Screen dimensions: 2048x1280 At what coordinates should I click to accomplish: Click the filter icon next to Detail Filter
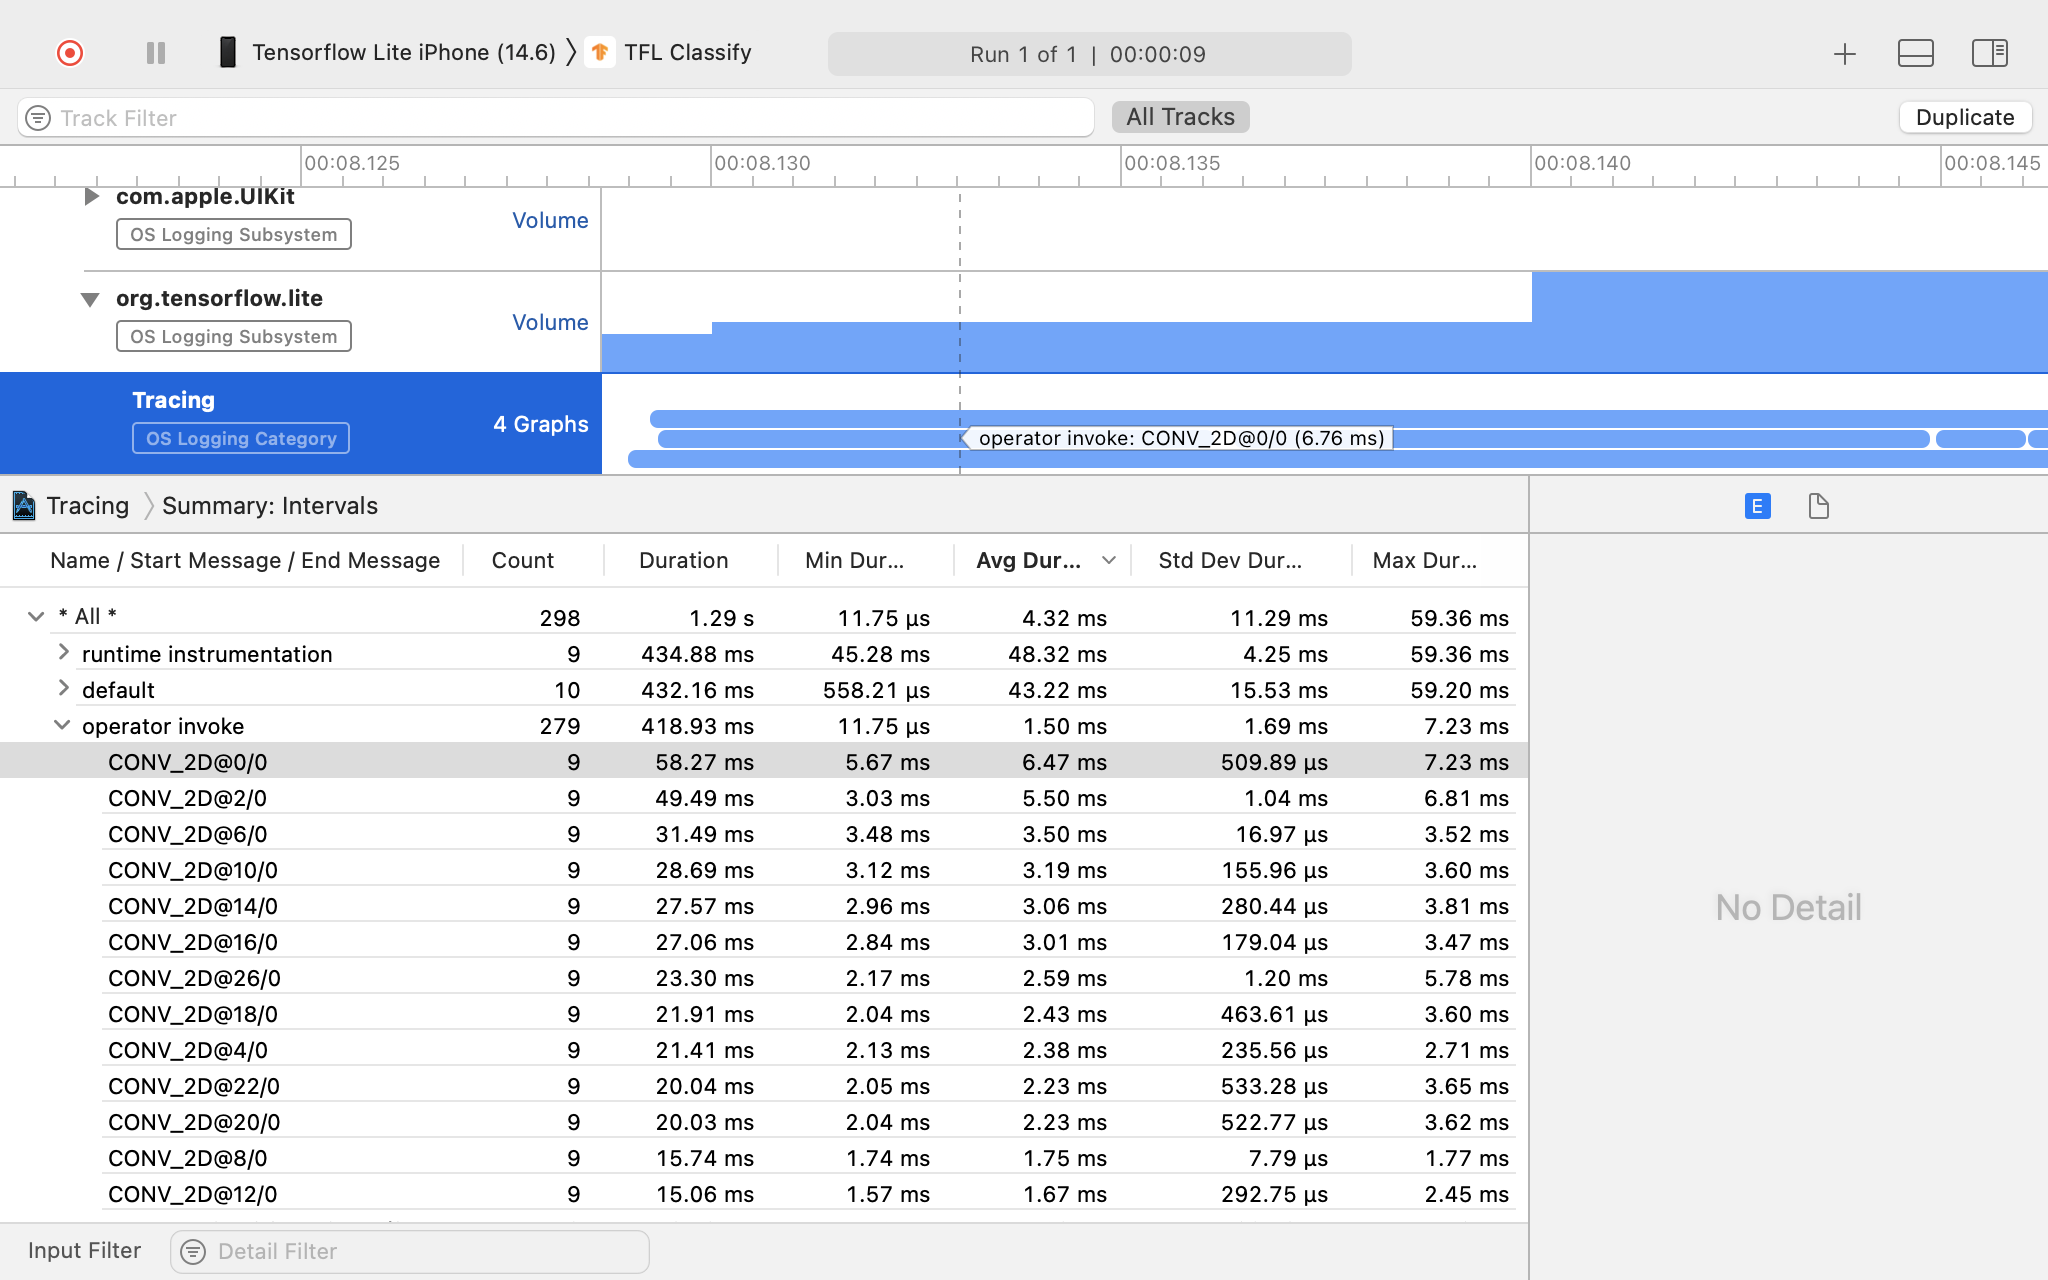click(192, 1251)
